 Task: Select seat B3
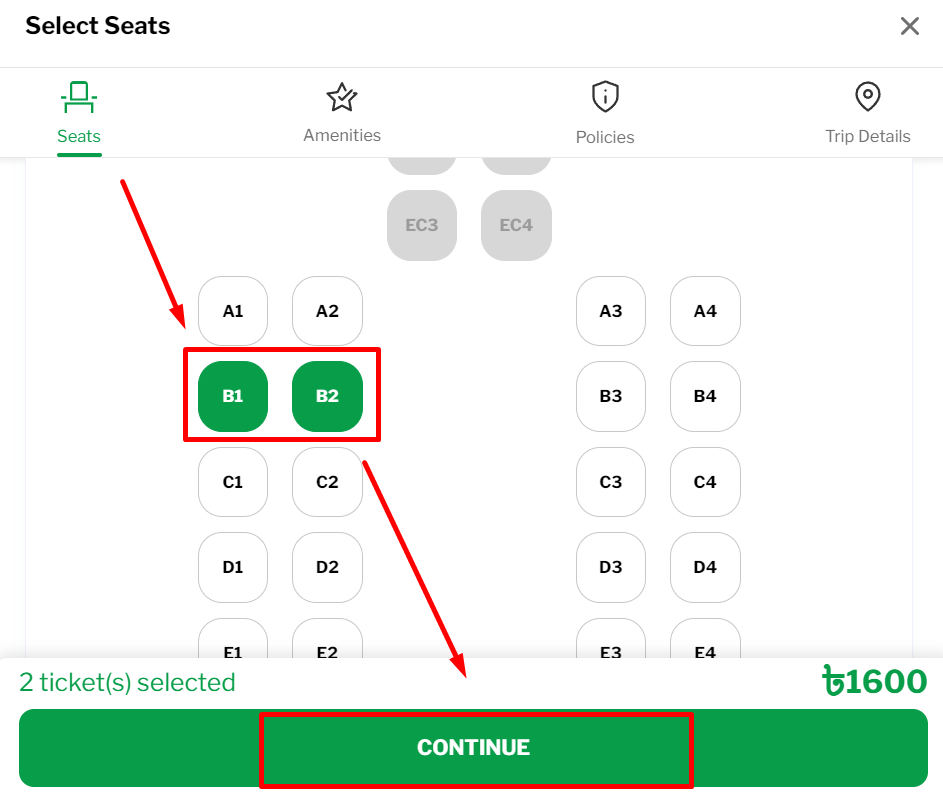[x=611, y=396]
